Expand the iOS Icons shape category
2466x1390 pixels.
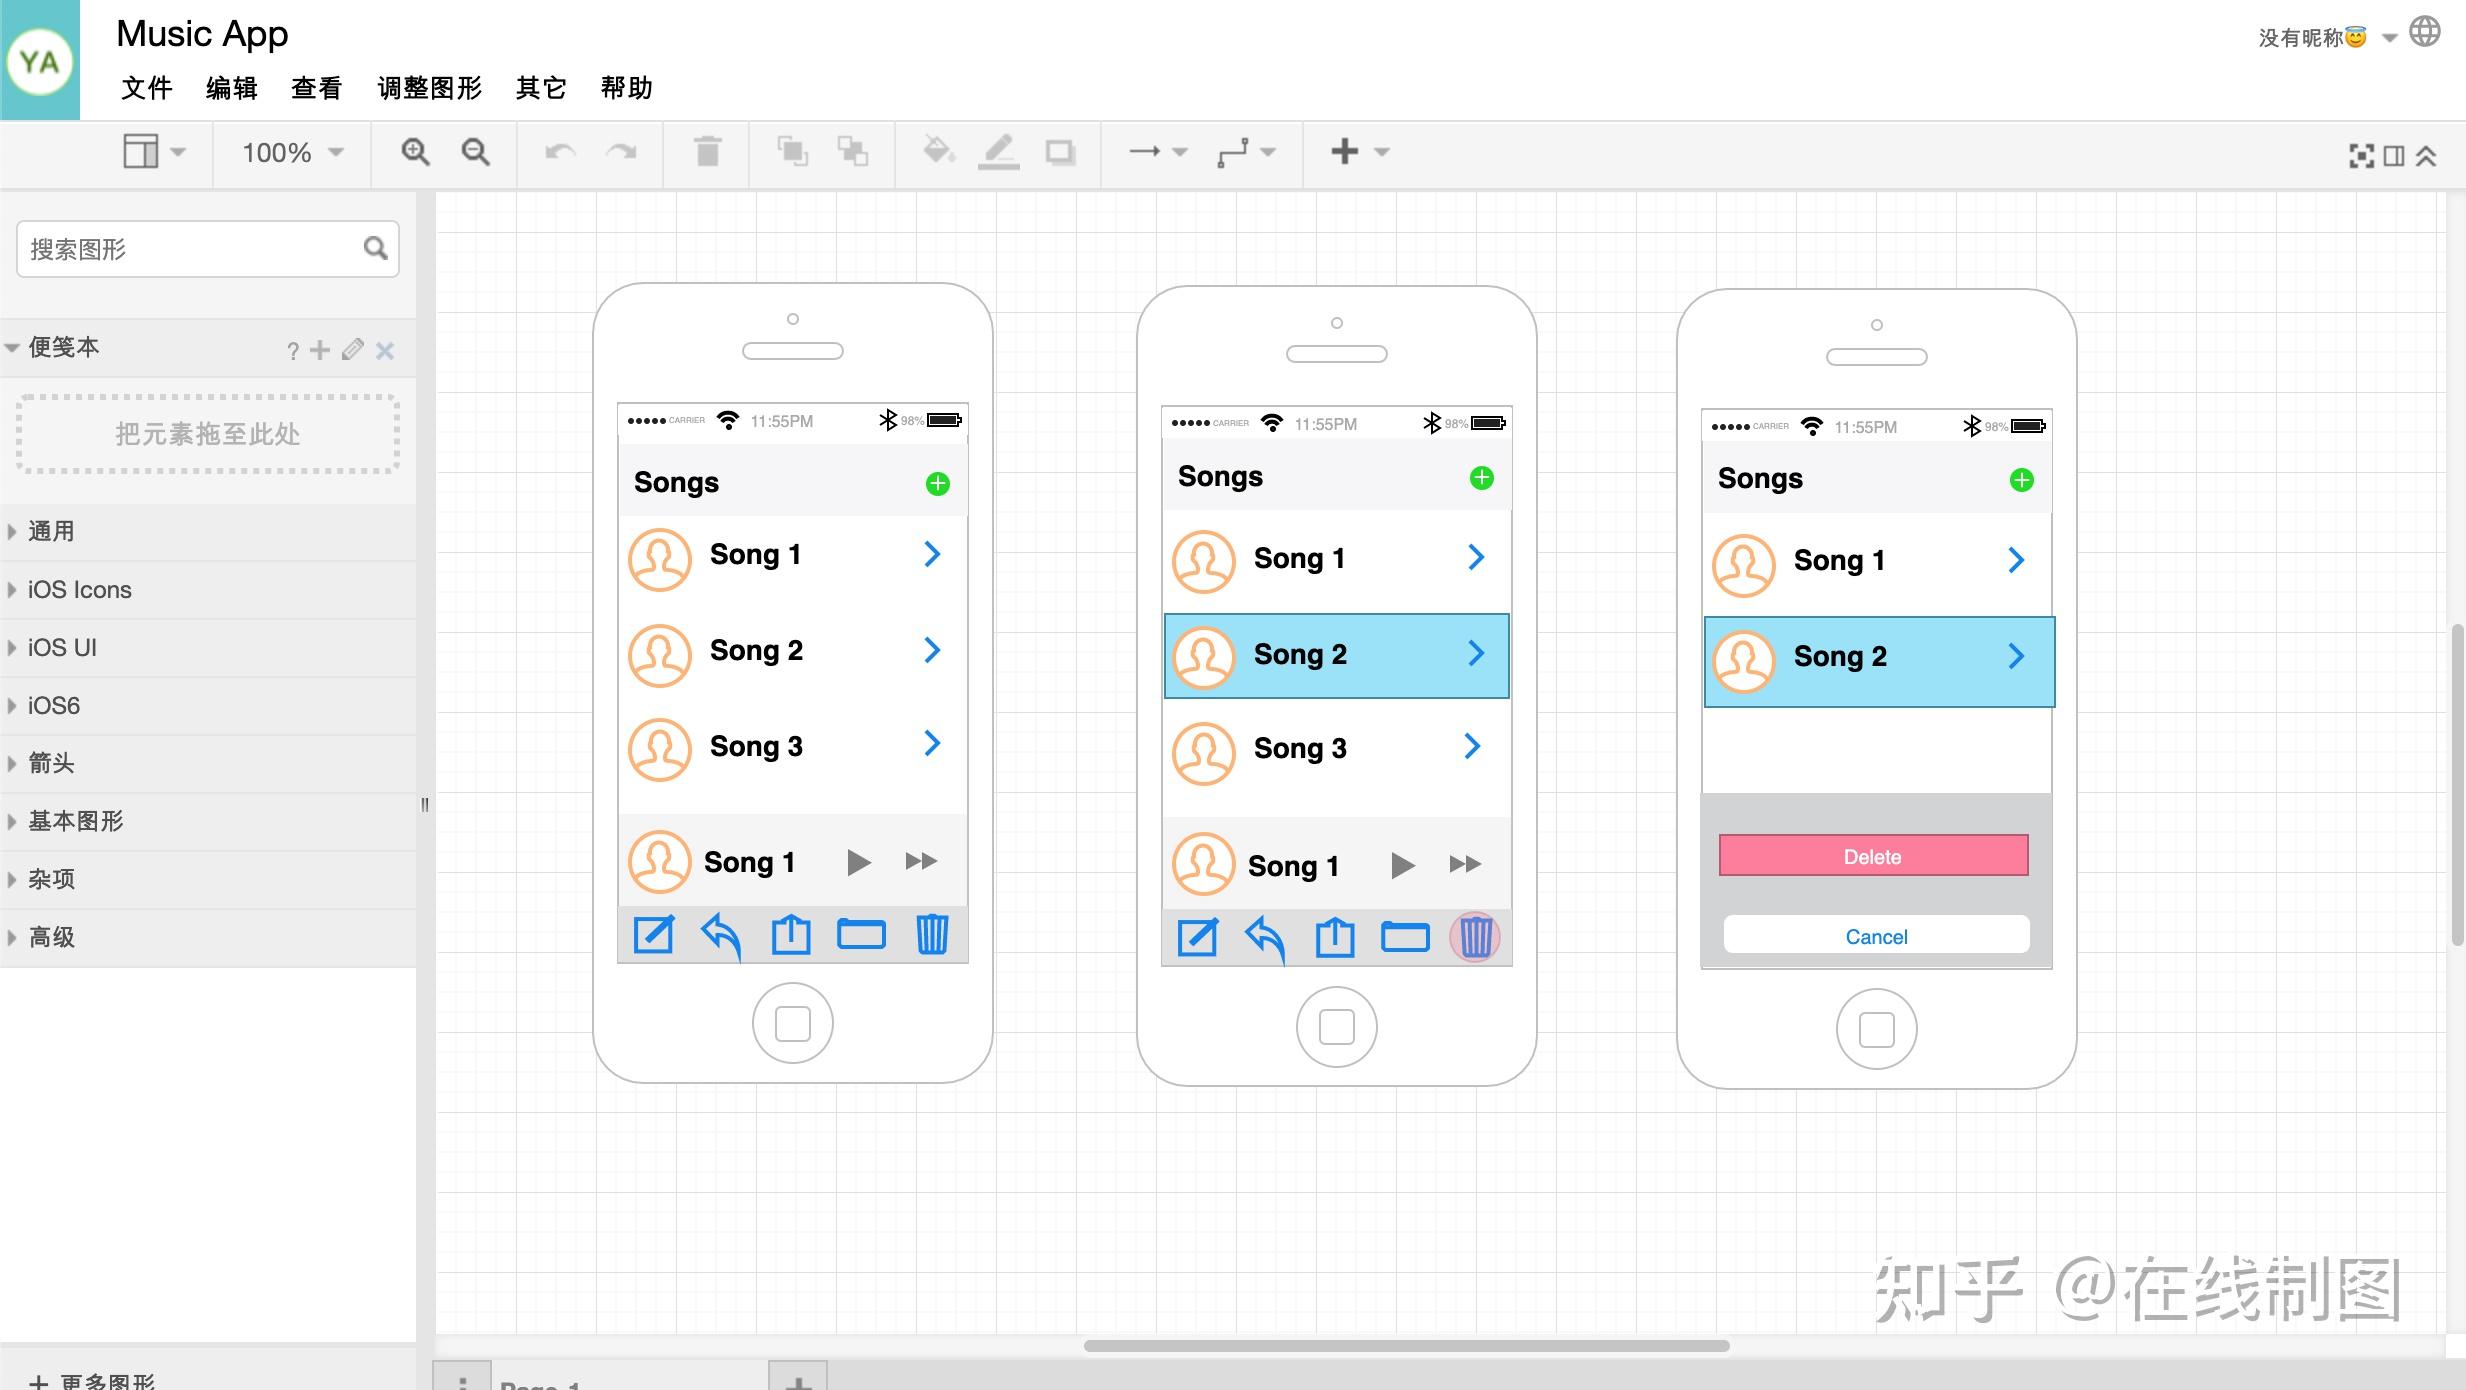click(80, 589)
